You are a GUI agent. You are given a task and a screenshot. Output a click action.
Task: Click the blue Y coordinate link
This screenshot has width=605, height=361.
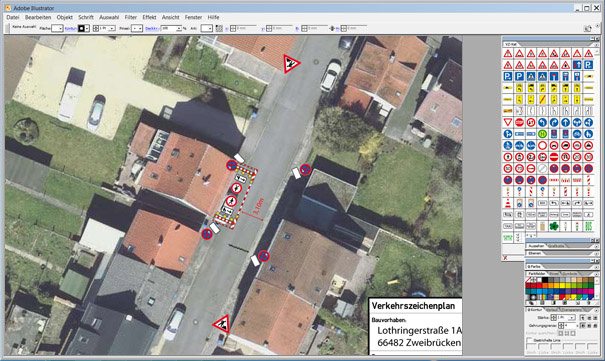263,29
